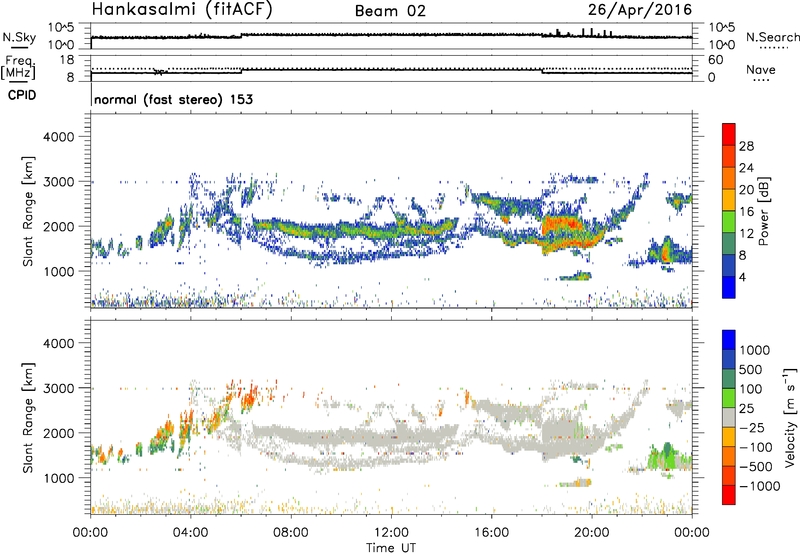Click the "CPID" row label
The width and height of the screenshot is (800, 554).
point(22,95)
